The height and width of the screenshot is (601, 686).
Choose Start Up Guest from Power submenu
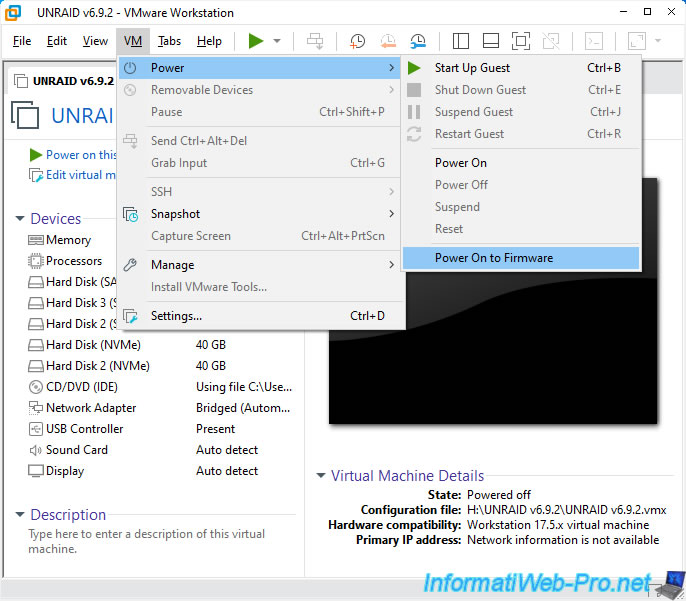coord(472,68)
